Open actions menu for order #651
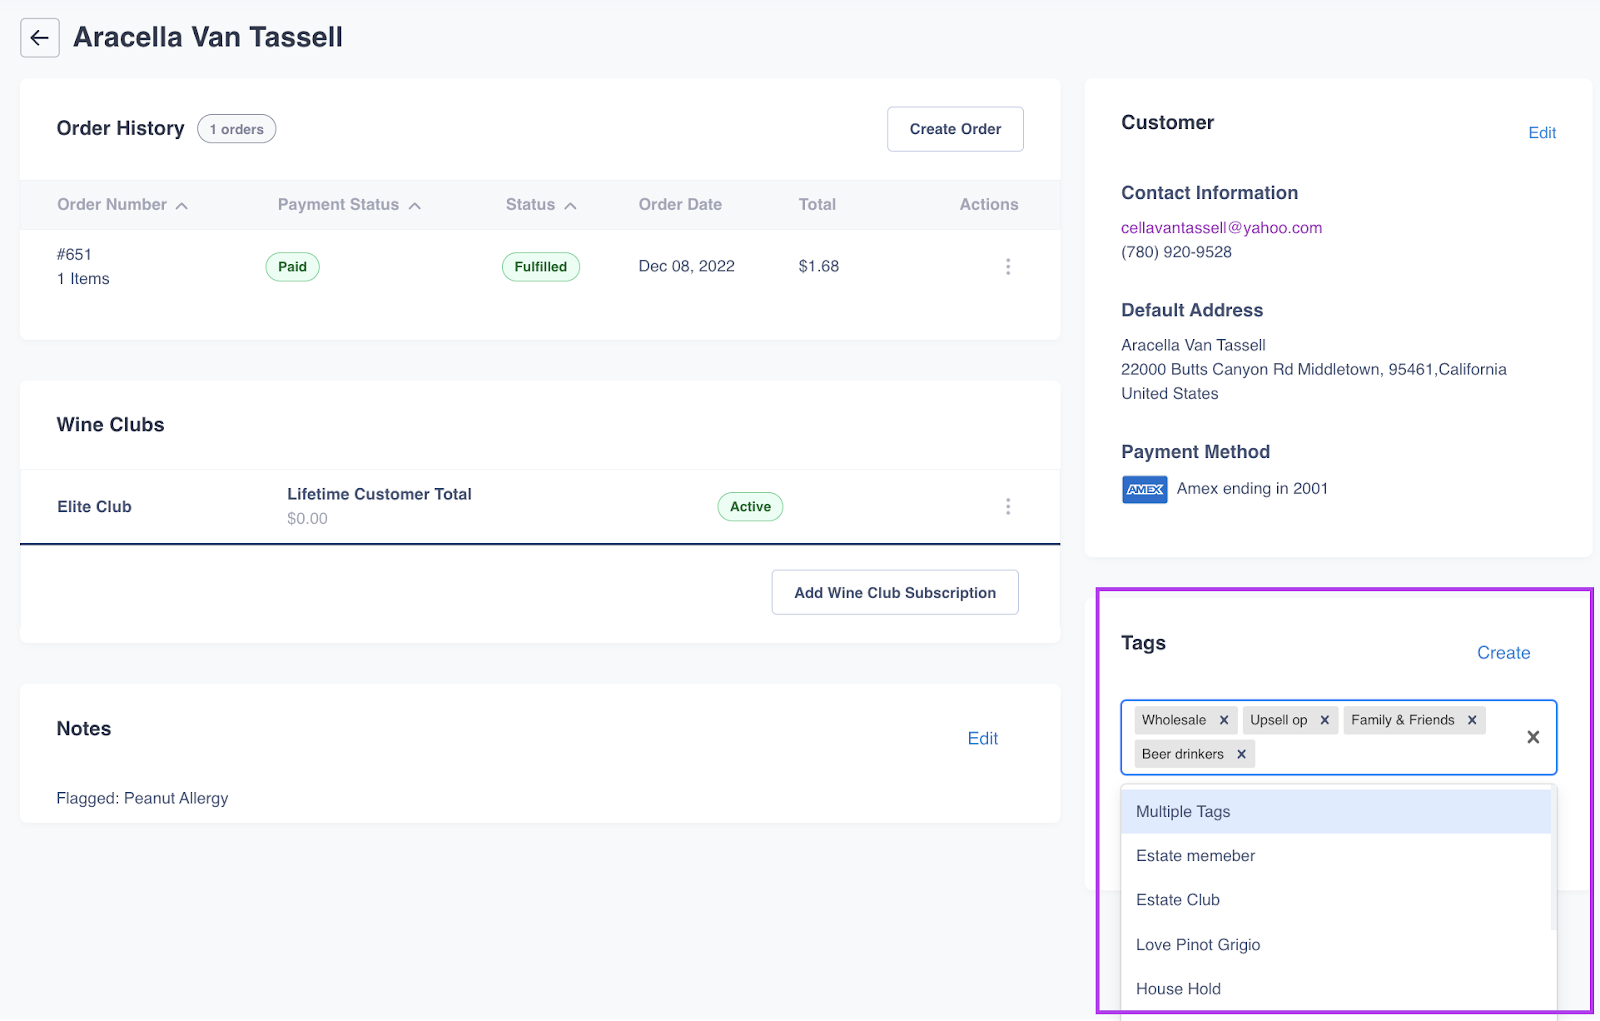This screenshot has width=1600, height=1021. tap(1007, 266)
